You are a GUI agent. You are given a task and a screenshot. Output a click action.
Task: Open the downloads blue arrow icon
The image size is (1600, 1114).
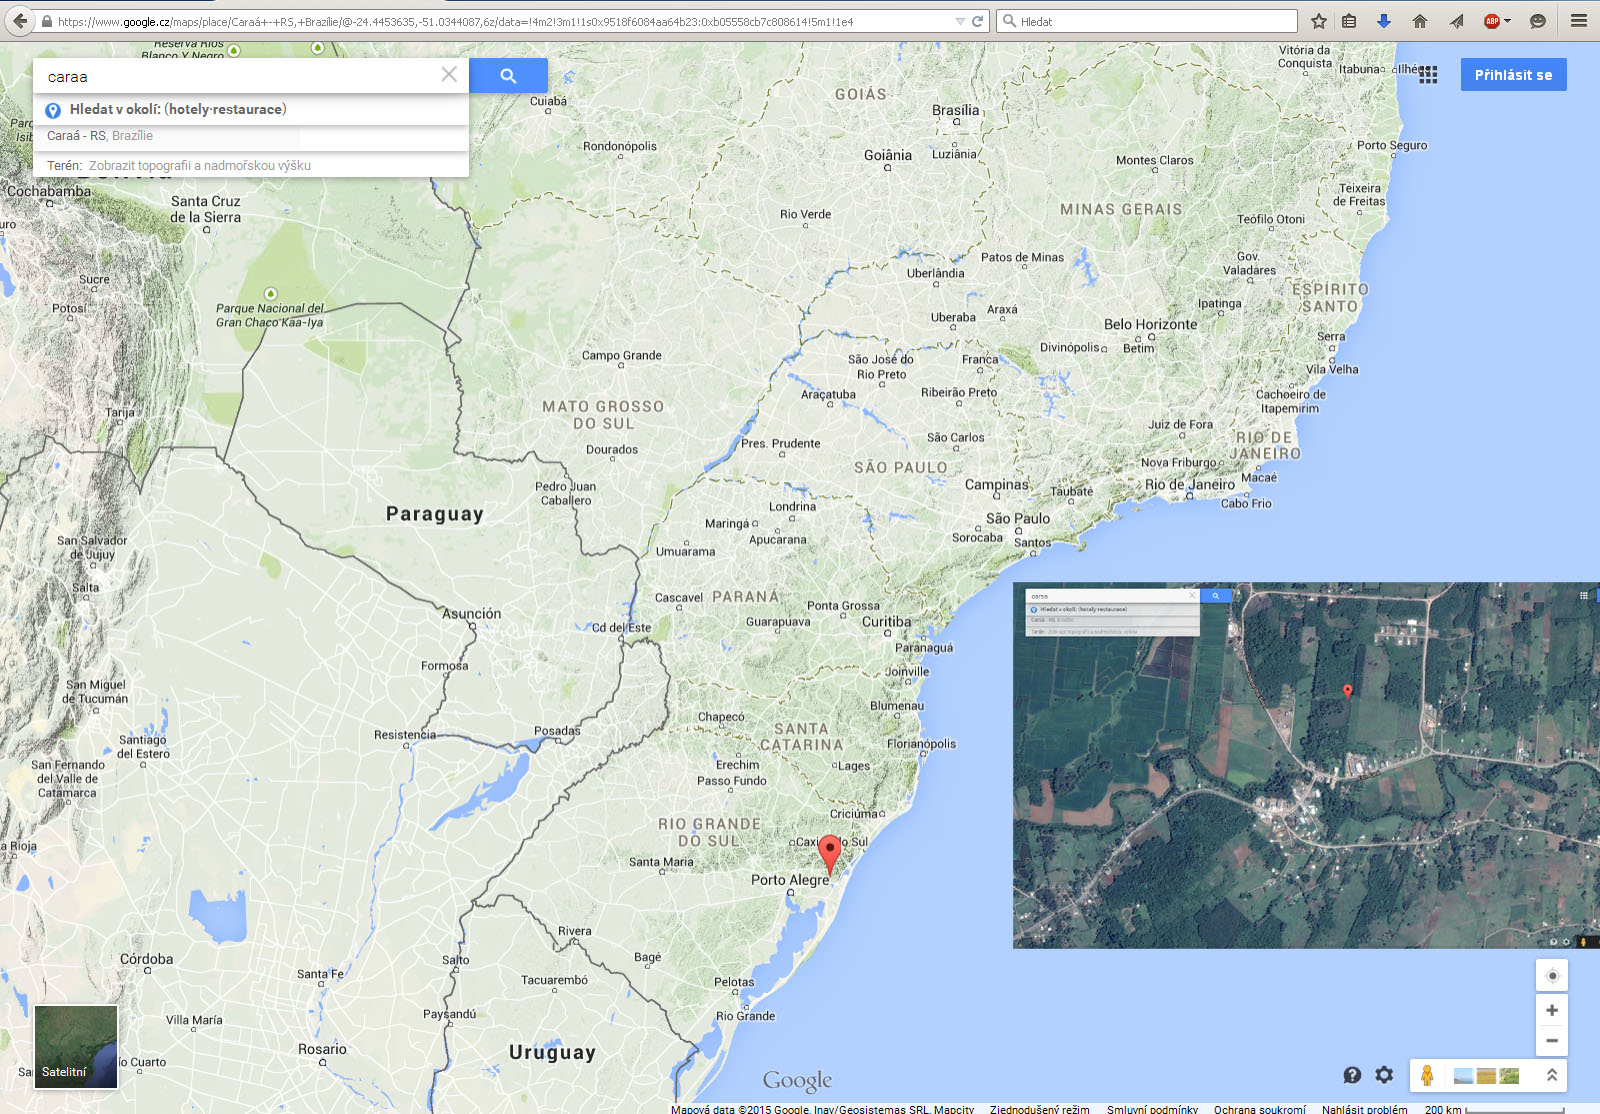point(1384,21)
